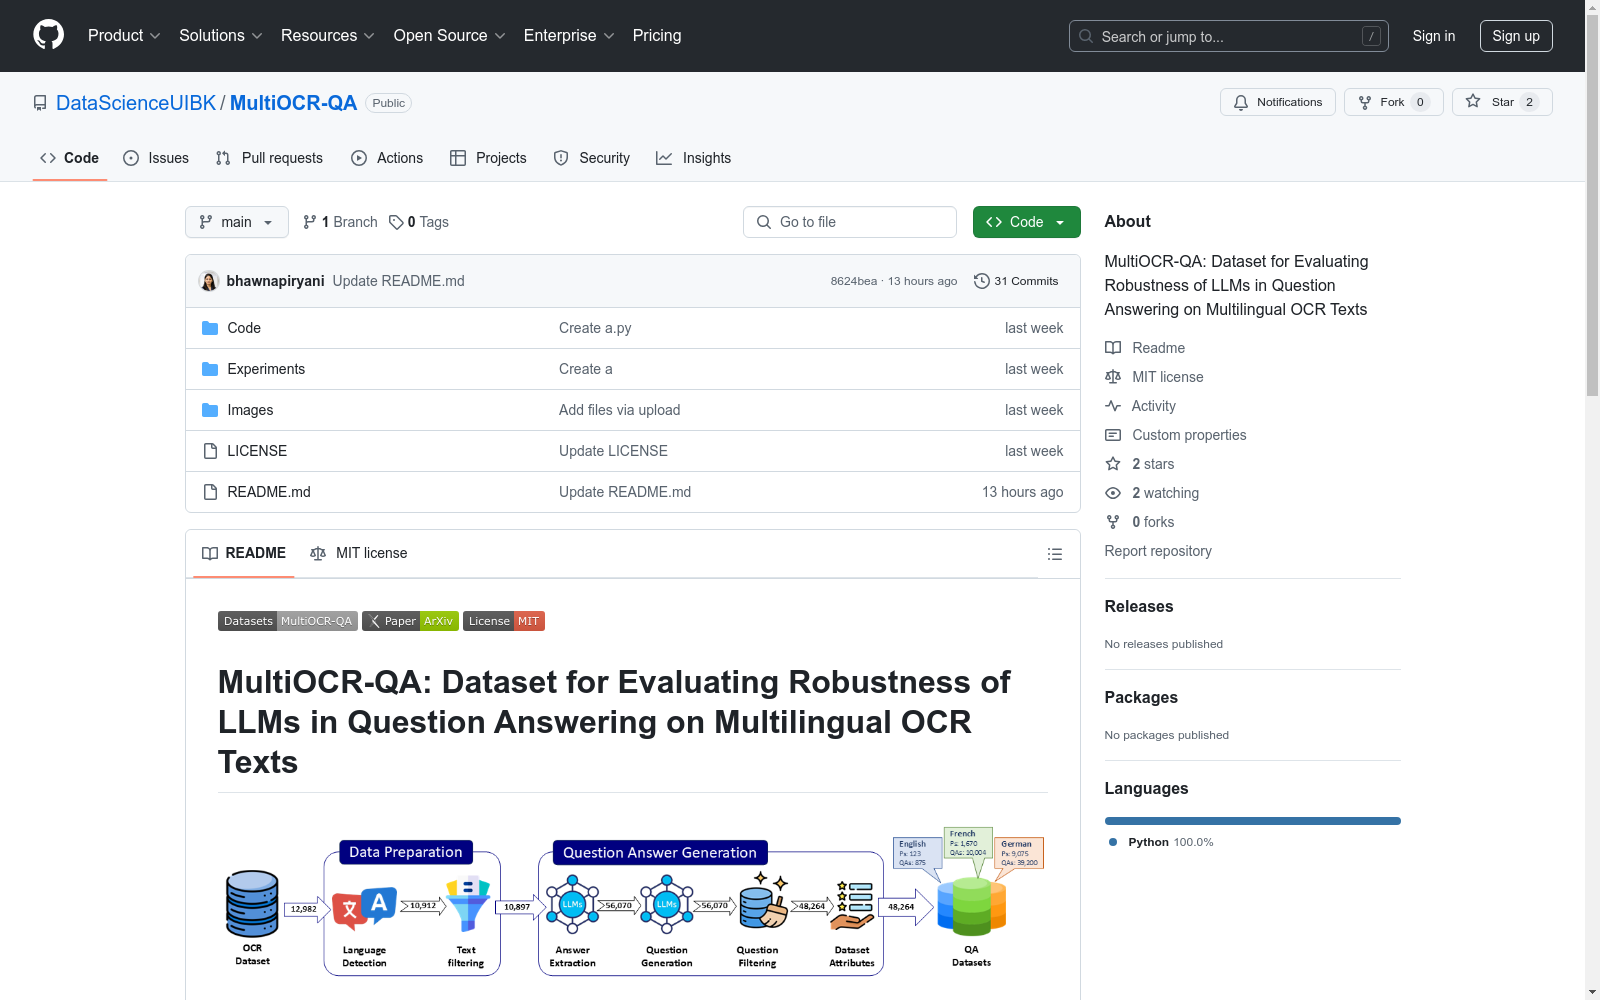Switch to the Actions tab
This screenshot has width=1600, height=1000.
coord(387,158)
